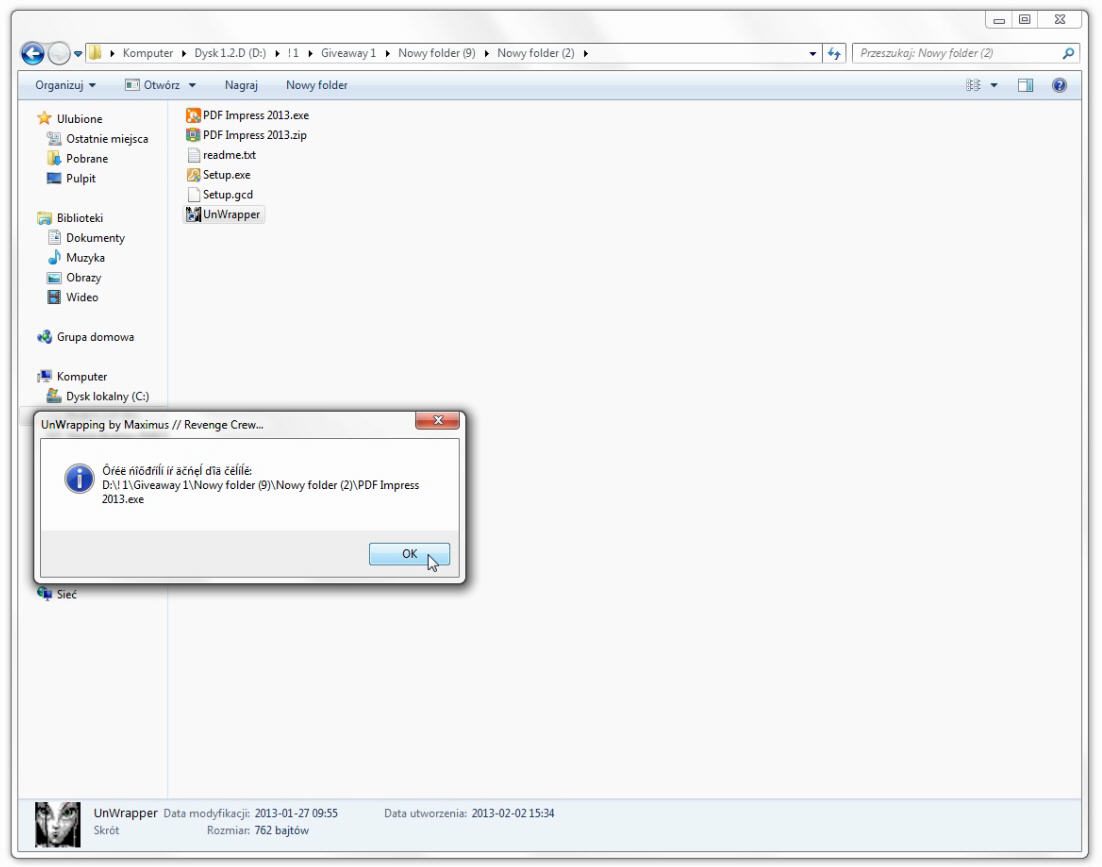Image resolution: width=1102 pixels, height=867 pixels.
Task: Expand the Otwórz dropdown arrow
Action: click(x=192, y=86)
